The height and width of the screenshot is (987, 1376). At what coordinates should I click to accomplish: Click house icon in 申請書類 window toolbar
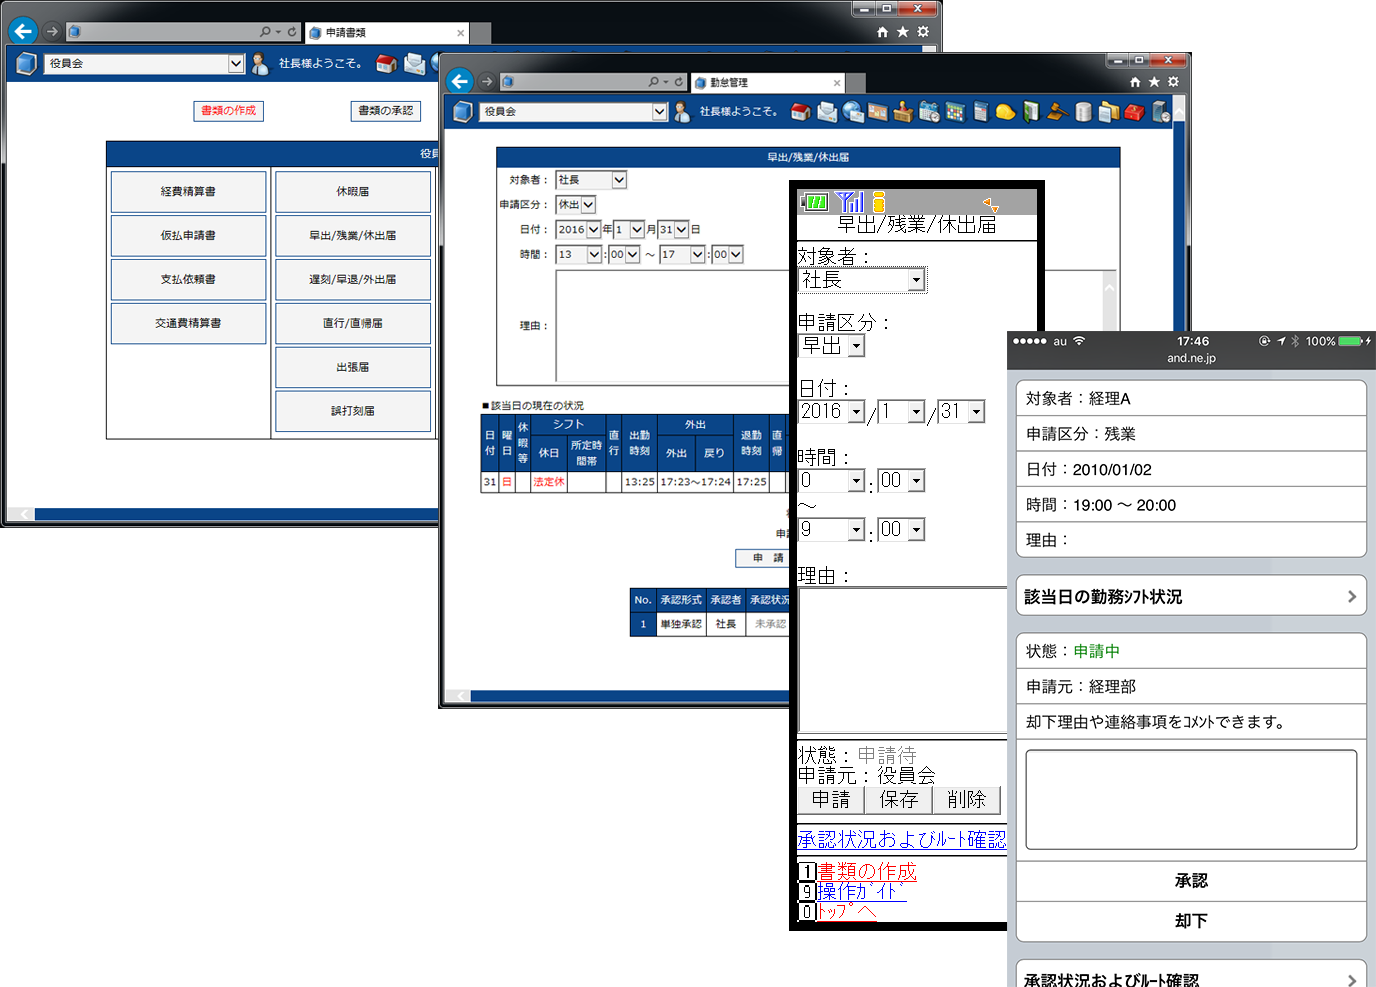pyautogui.click(x=386, y=64)
